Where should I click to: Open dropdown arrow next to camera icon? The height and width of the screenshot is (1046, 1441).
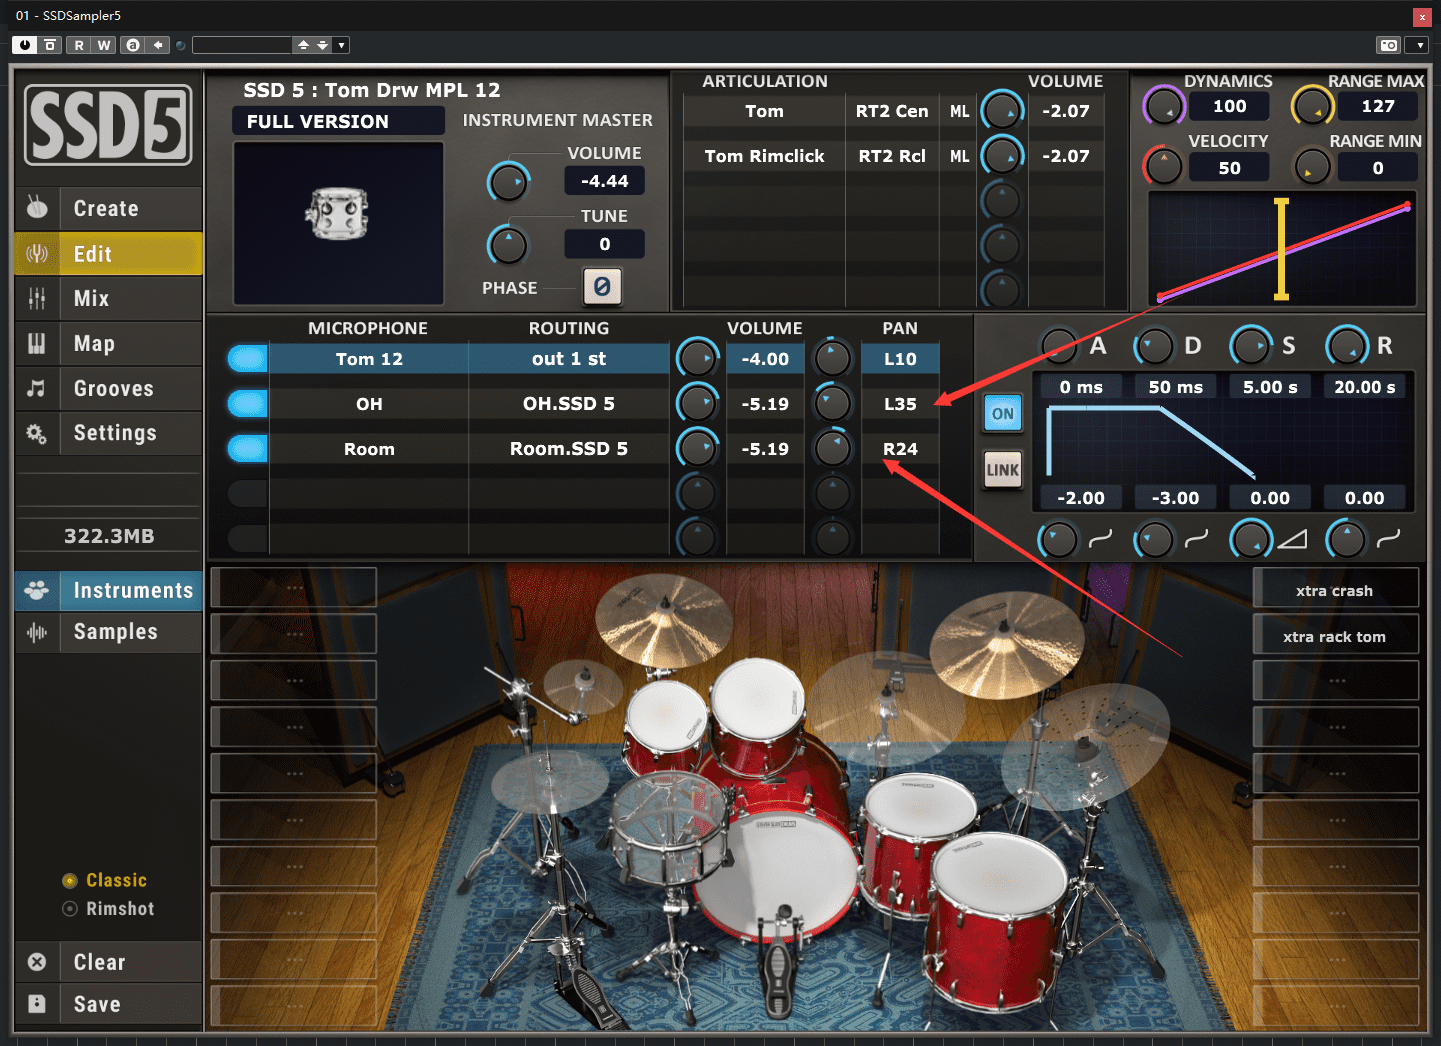[1419, 45]
